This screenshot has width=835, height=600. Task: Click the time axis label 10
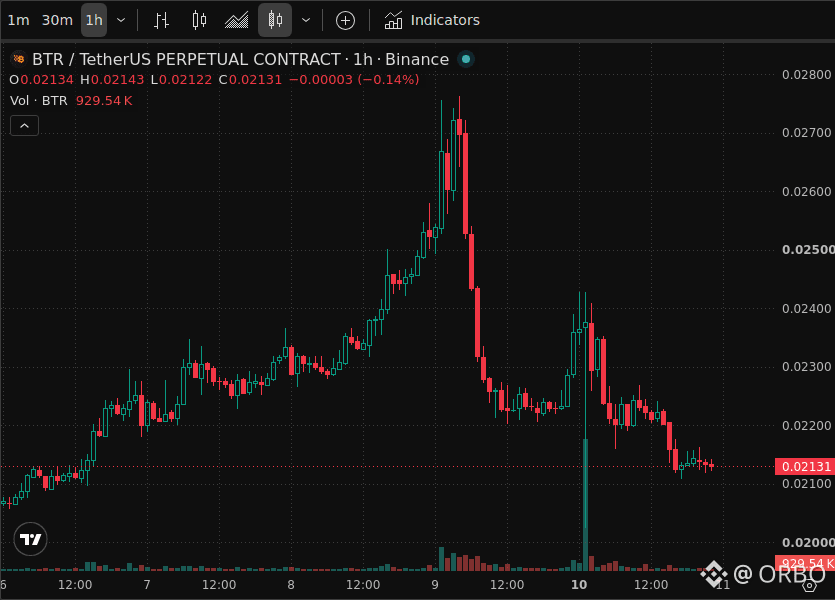(x=579, y=585)
